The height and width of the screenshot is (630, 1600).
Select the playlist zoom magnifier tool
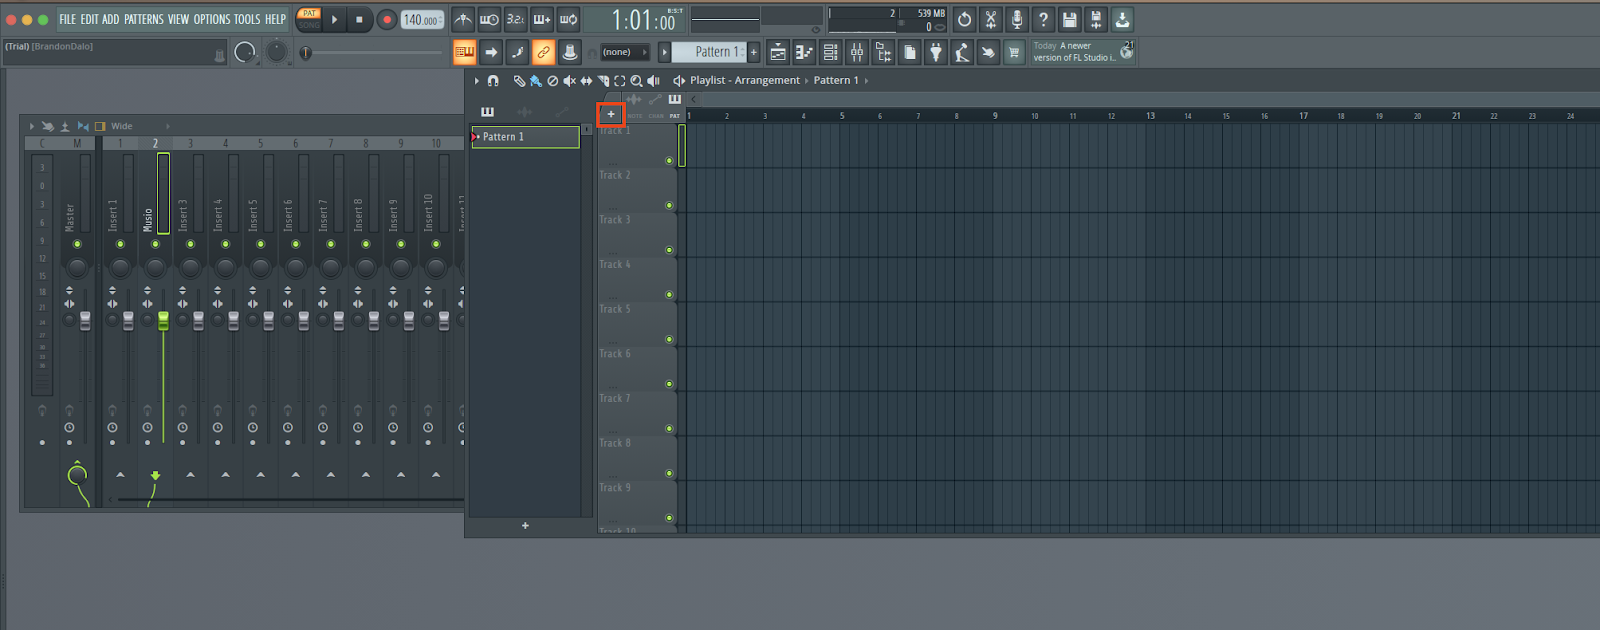pos(636,81)
